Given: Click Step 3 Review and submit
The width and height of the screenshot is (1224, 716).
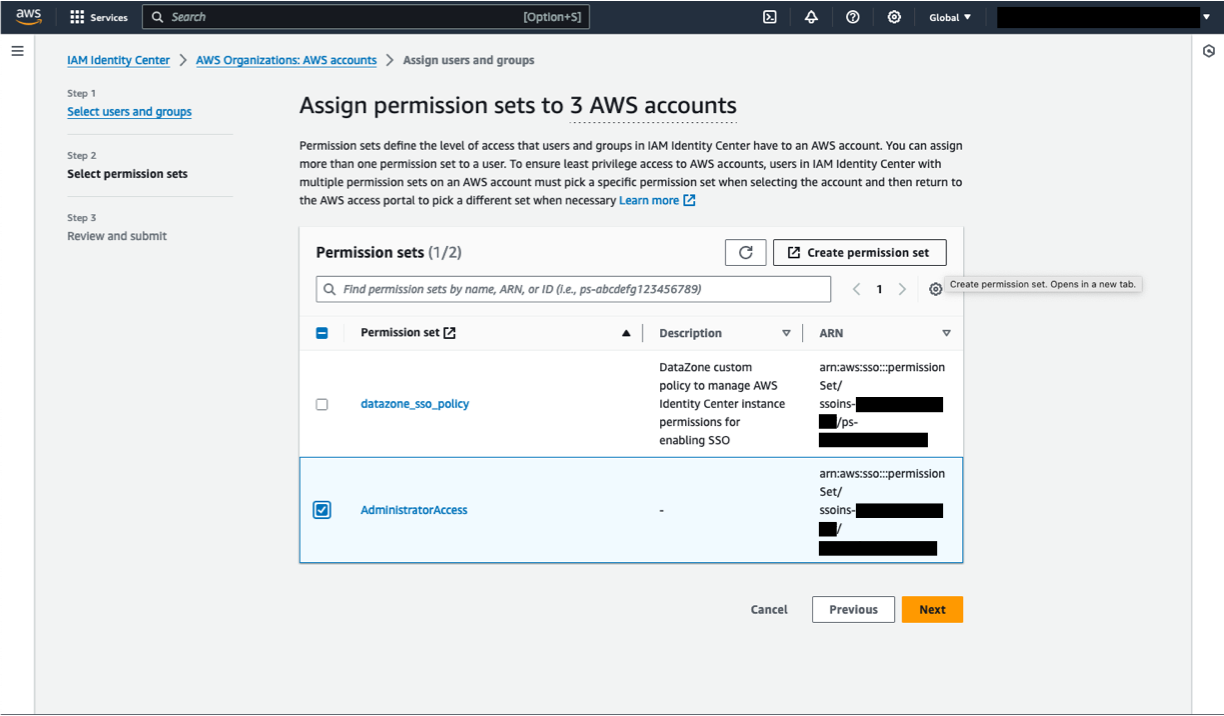Looking at the screenshot, I should [x=117, y=236].
